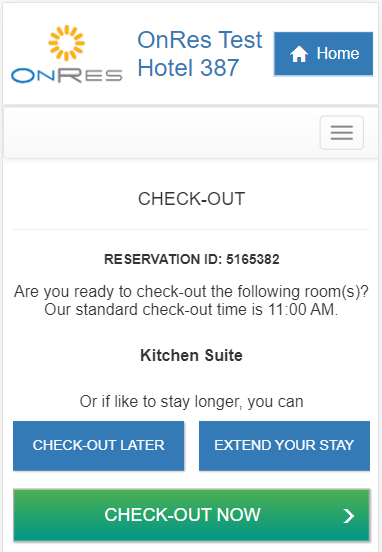Click the 'Hotel 387' line of the title

click(188, 68)
